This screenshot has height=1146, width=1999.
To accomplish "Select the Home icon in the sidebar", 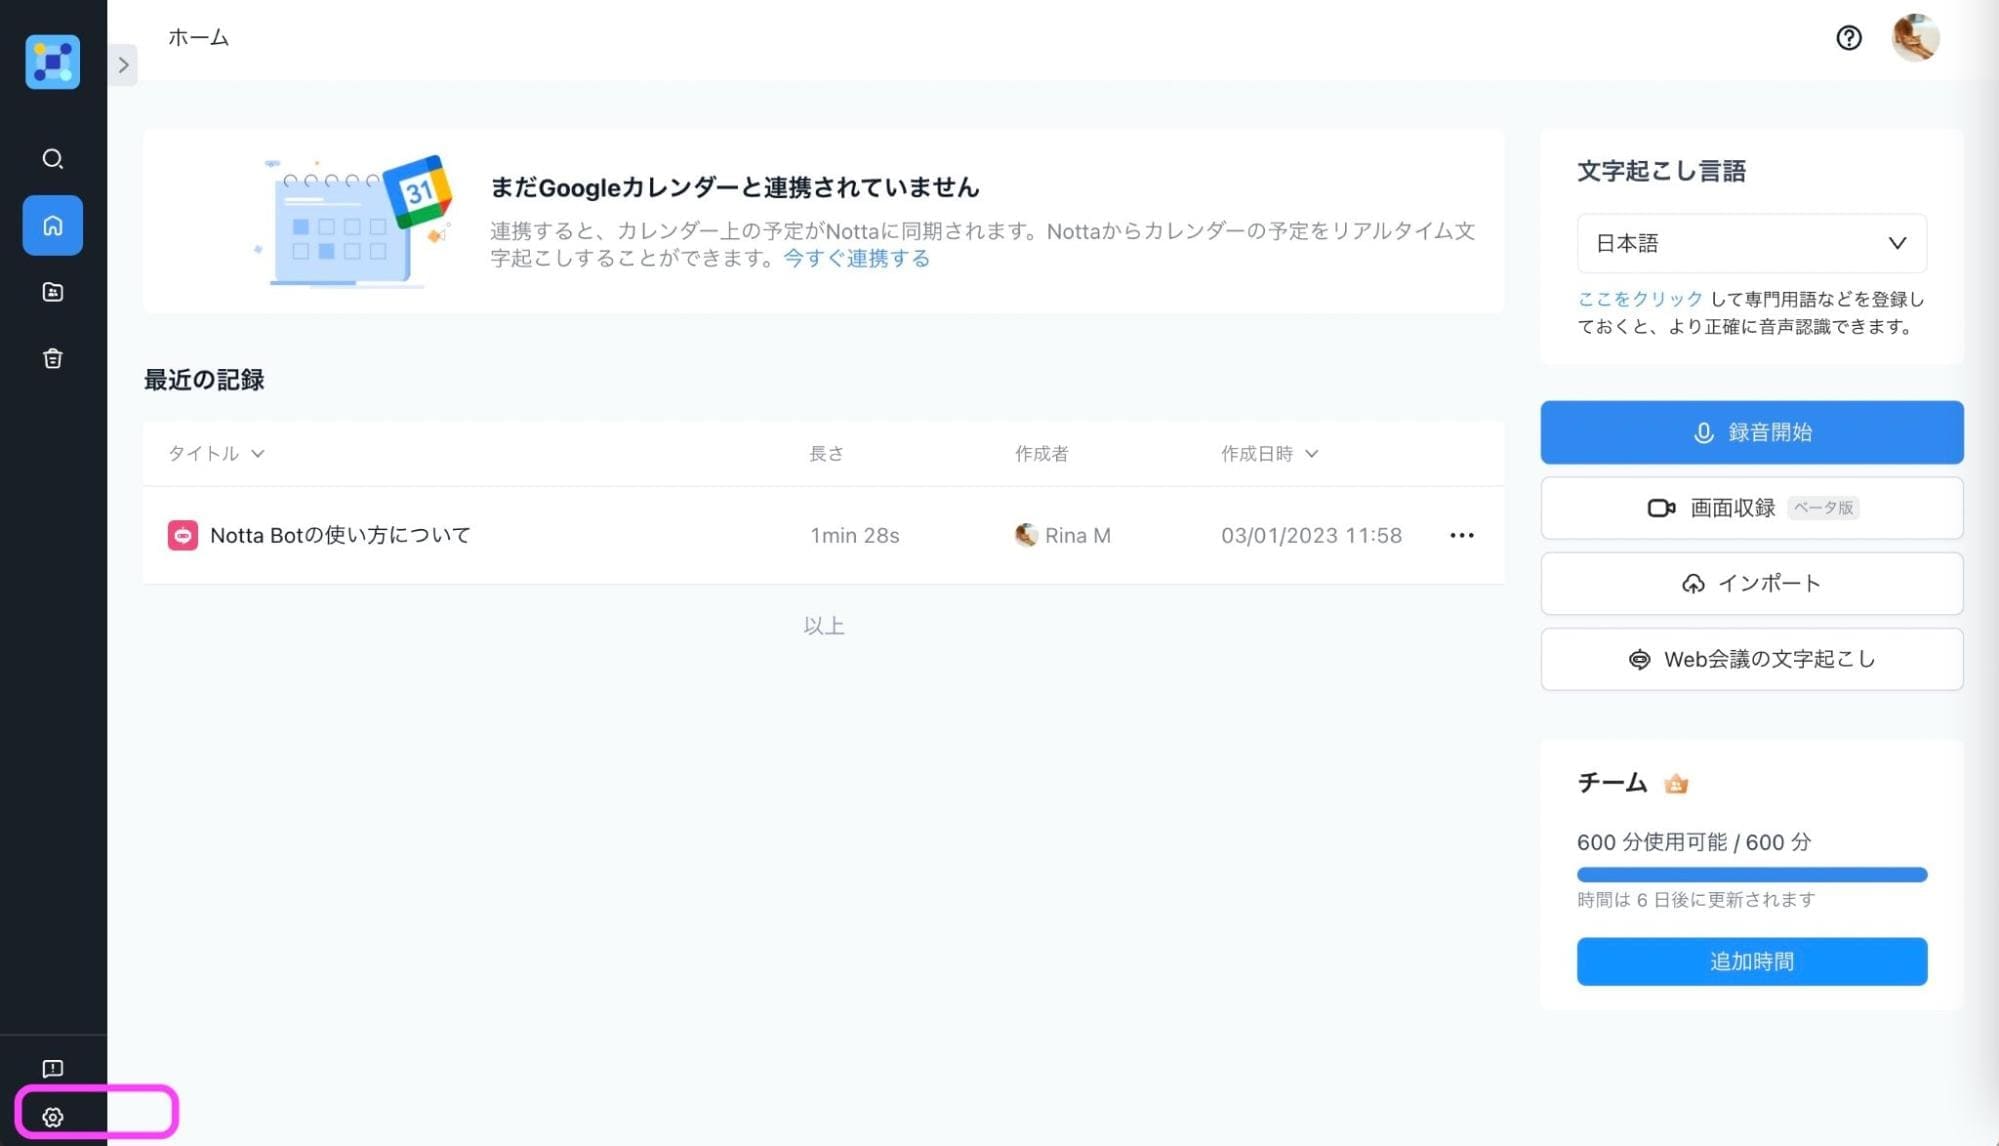I will pyautogui.click(x=52, y=225).
